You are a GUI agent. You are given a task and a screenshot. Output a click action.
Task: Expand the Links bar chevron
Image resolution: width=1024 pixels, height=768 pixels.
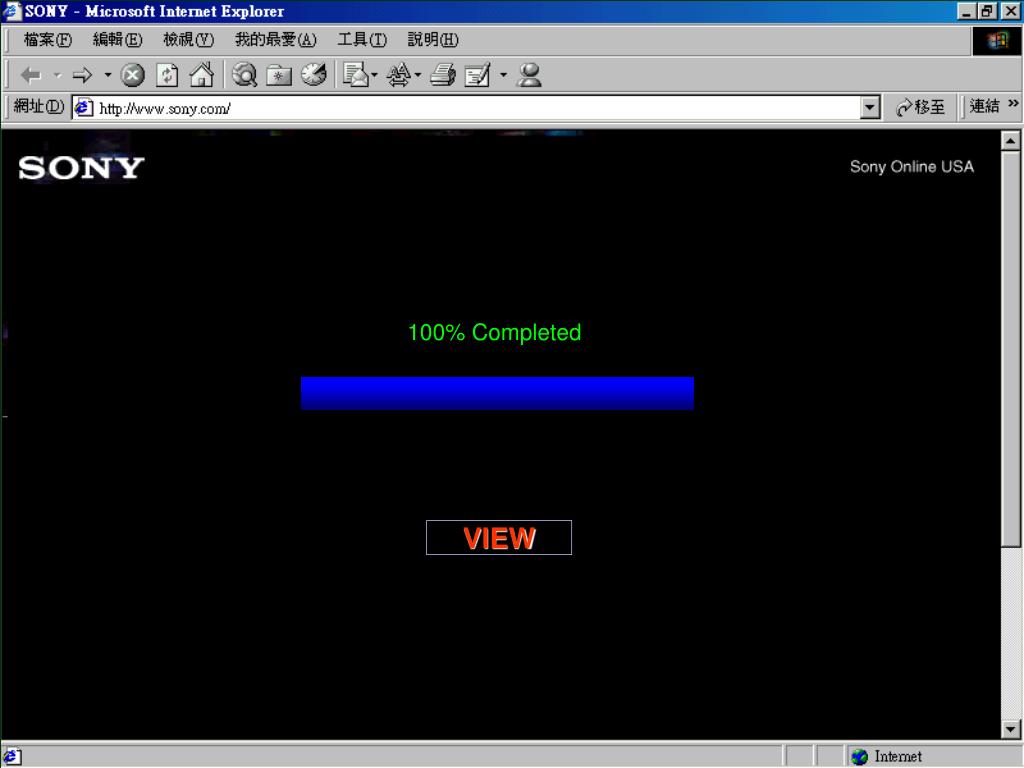click(x=1013, y=104)
